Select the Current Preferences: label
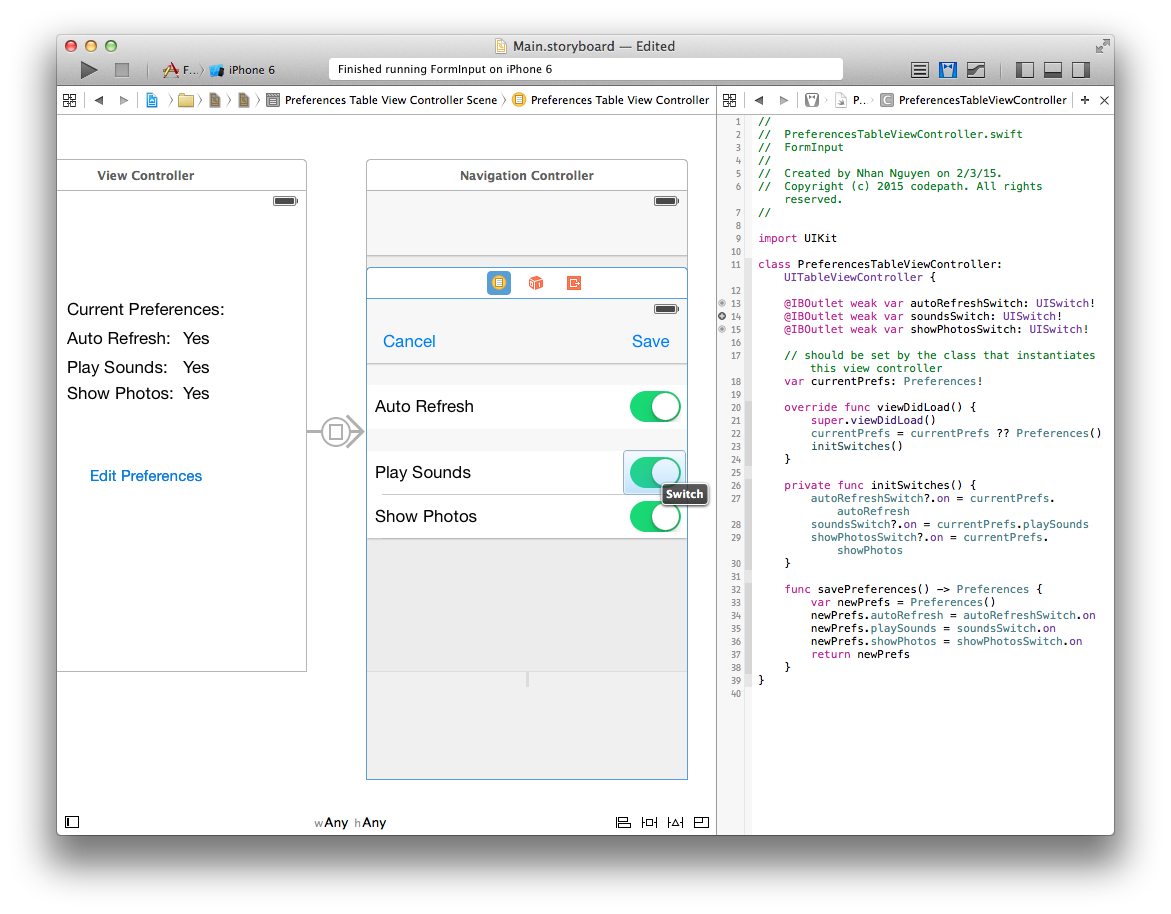The width and height of the screenshot is (1171, 914). point(146,310)
